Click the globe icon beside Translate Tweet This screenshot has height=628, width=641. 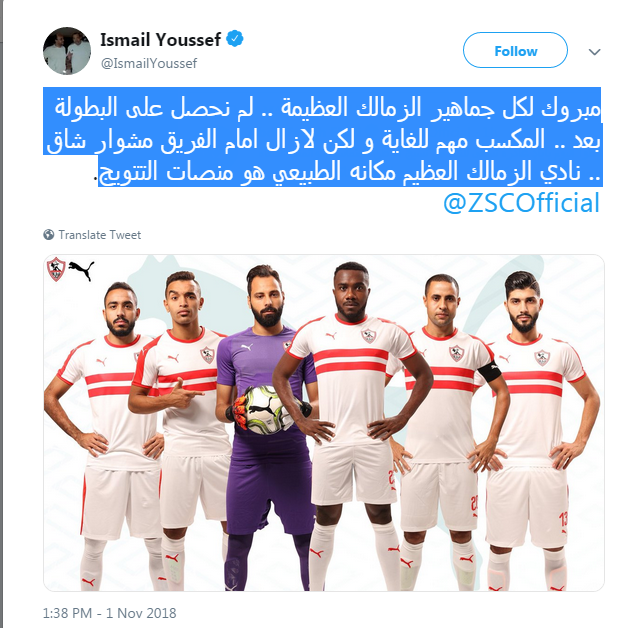[x=49, y=235]
